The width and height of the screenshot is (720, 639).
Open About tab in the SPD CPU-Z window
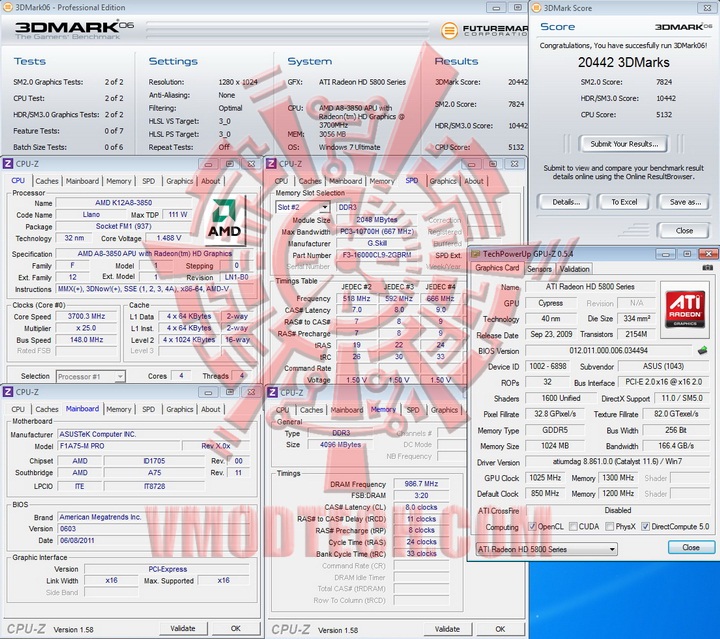coord(473,181)
